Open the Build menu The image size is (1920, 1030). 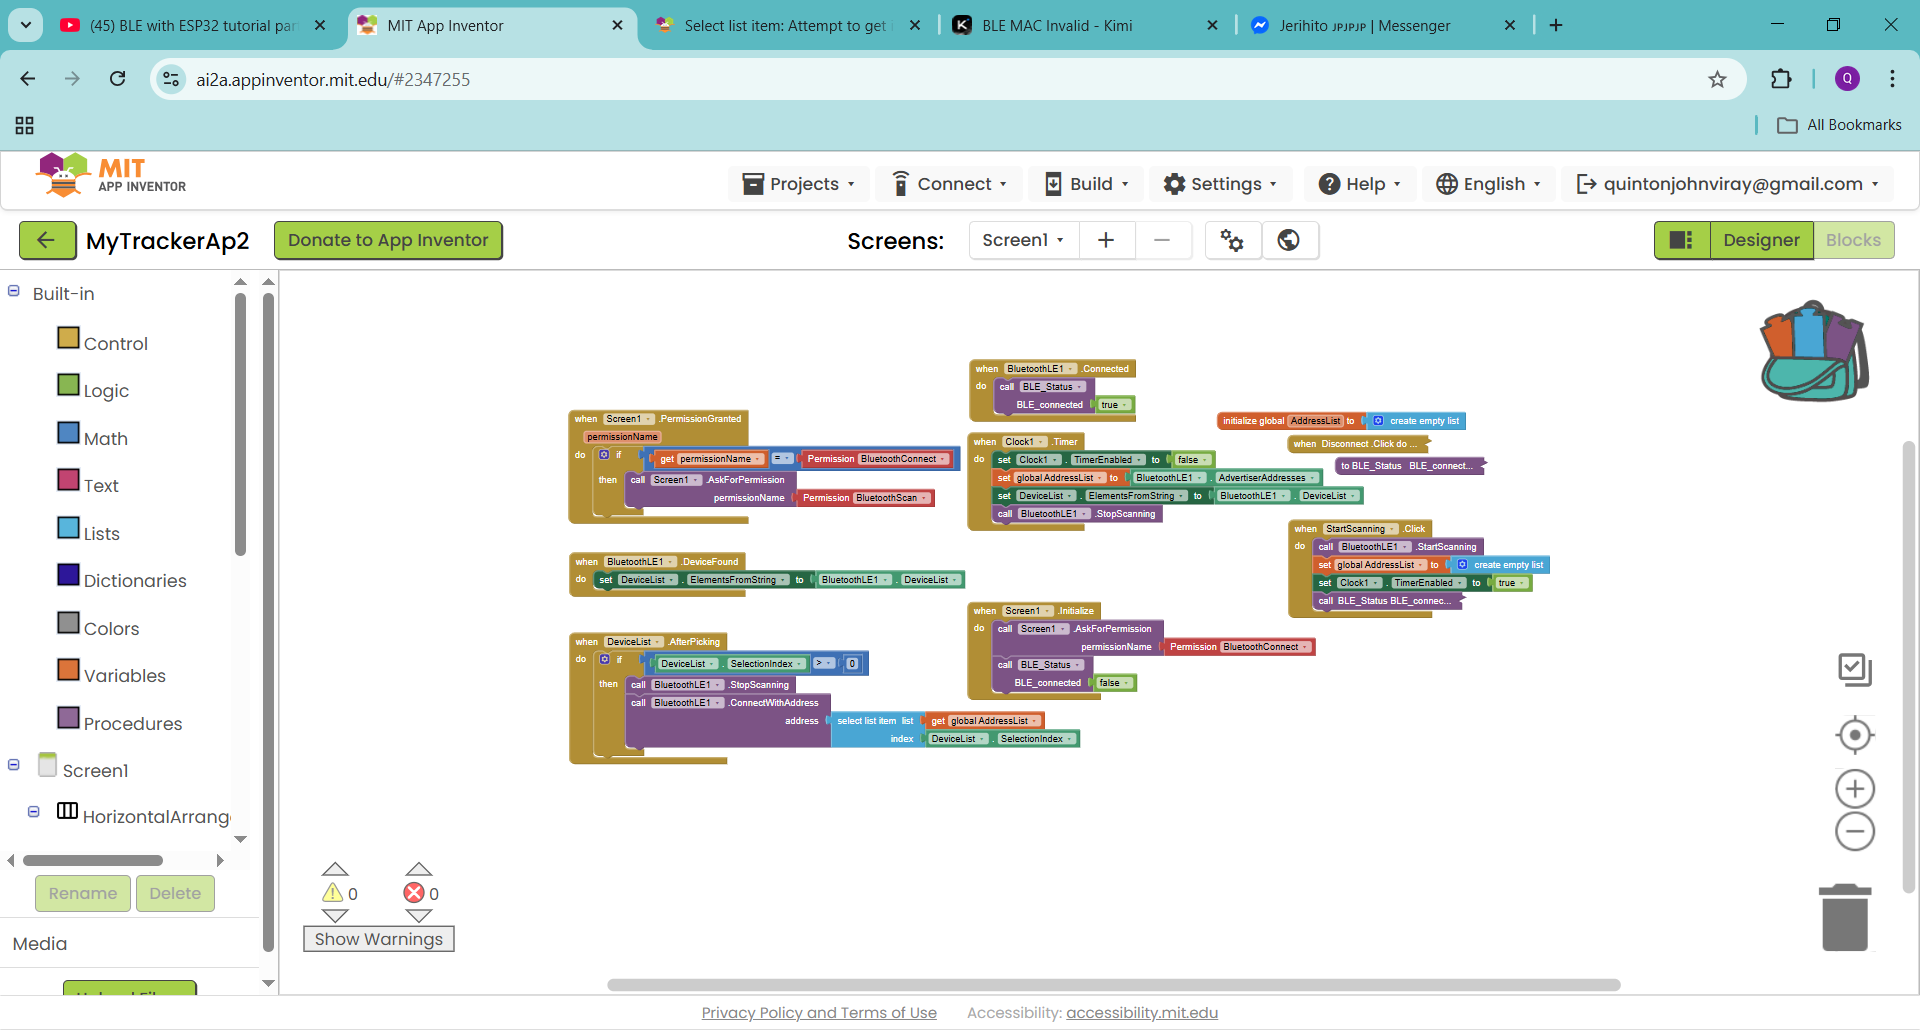[x=1087, y=184]
